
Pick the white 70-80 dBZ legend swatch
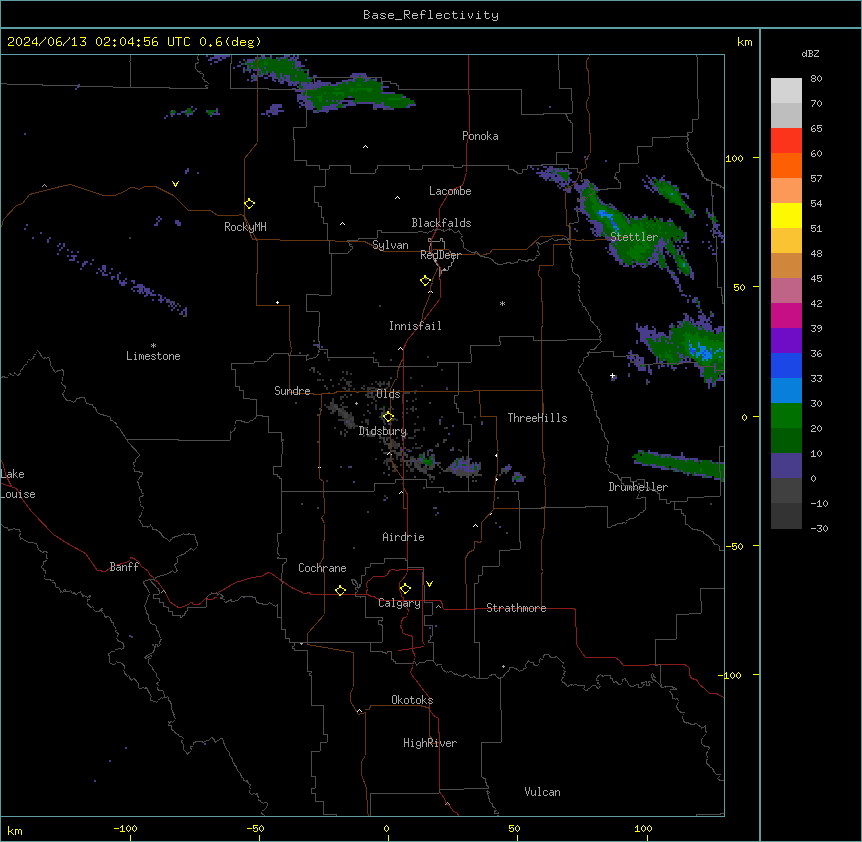click(x=786, y=91)
